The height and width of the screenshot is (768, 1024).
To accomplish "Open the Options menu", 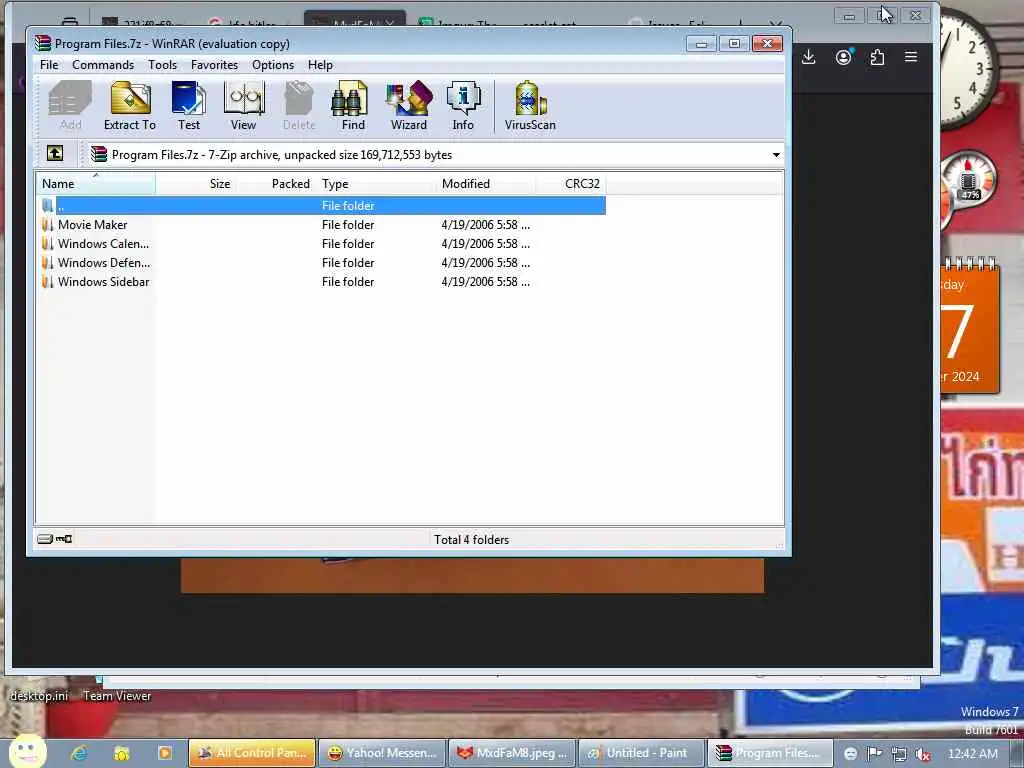I will pos(273,65).
